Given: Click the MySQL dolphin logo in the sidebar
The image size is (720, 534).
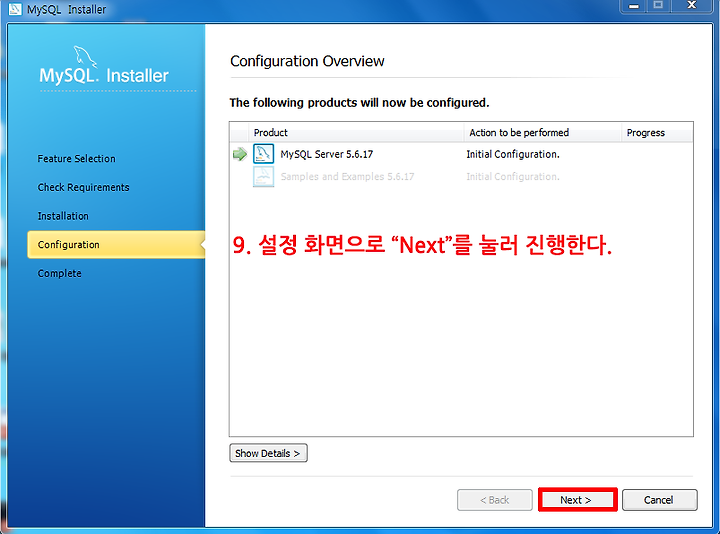Looking at the screenshot, I should (x=85, y=57).
